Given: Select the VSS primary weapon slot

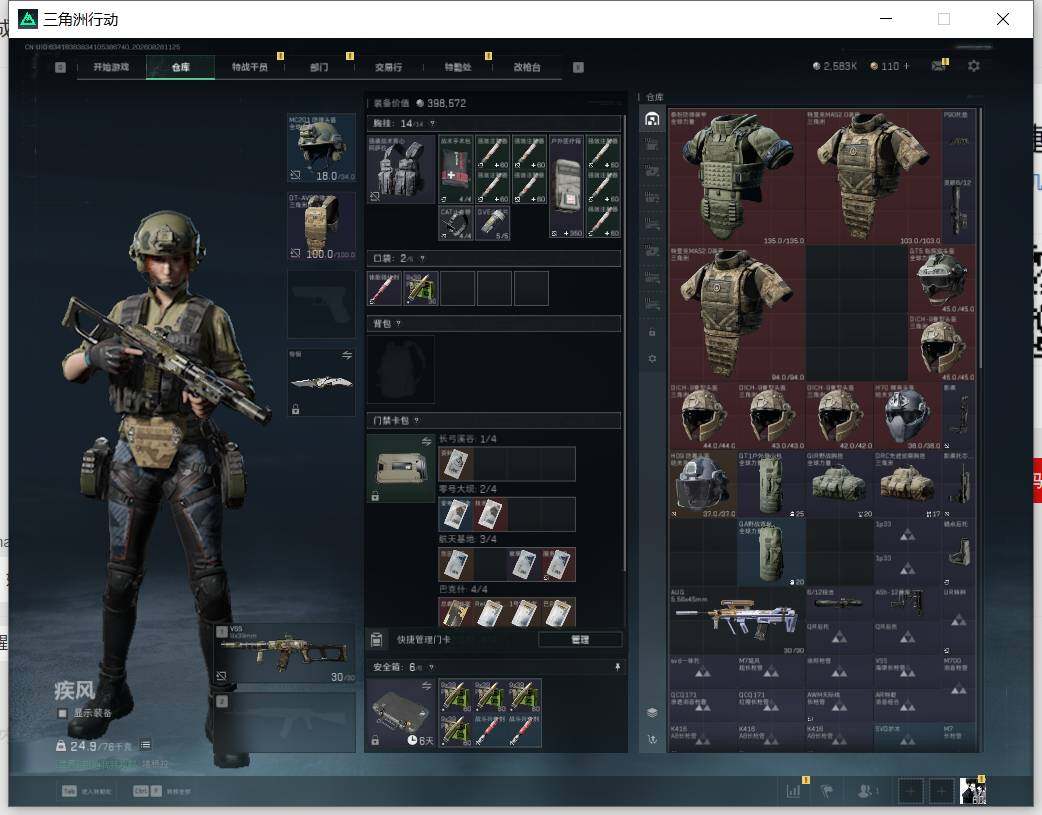Looking at the screenshot, I should click(285, 654).
